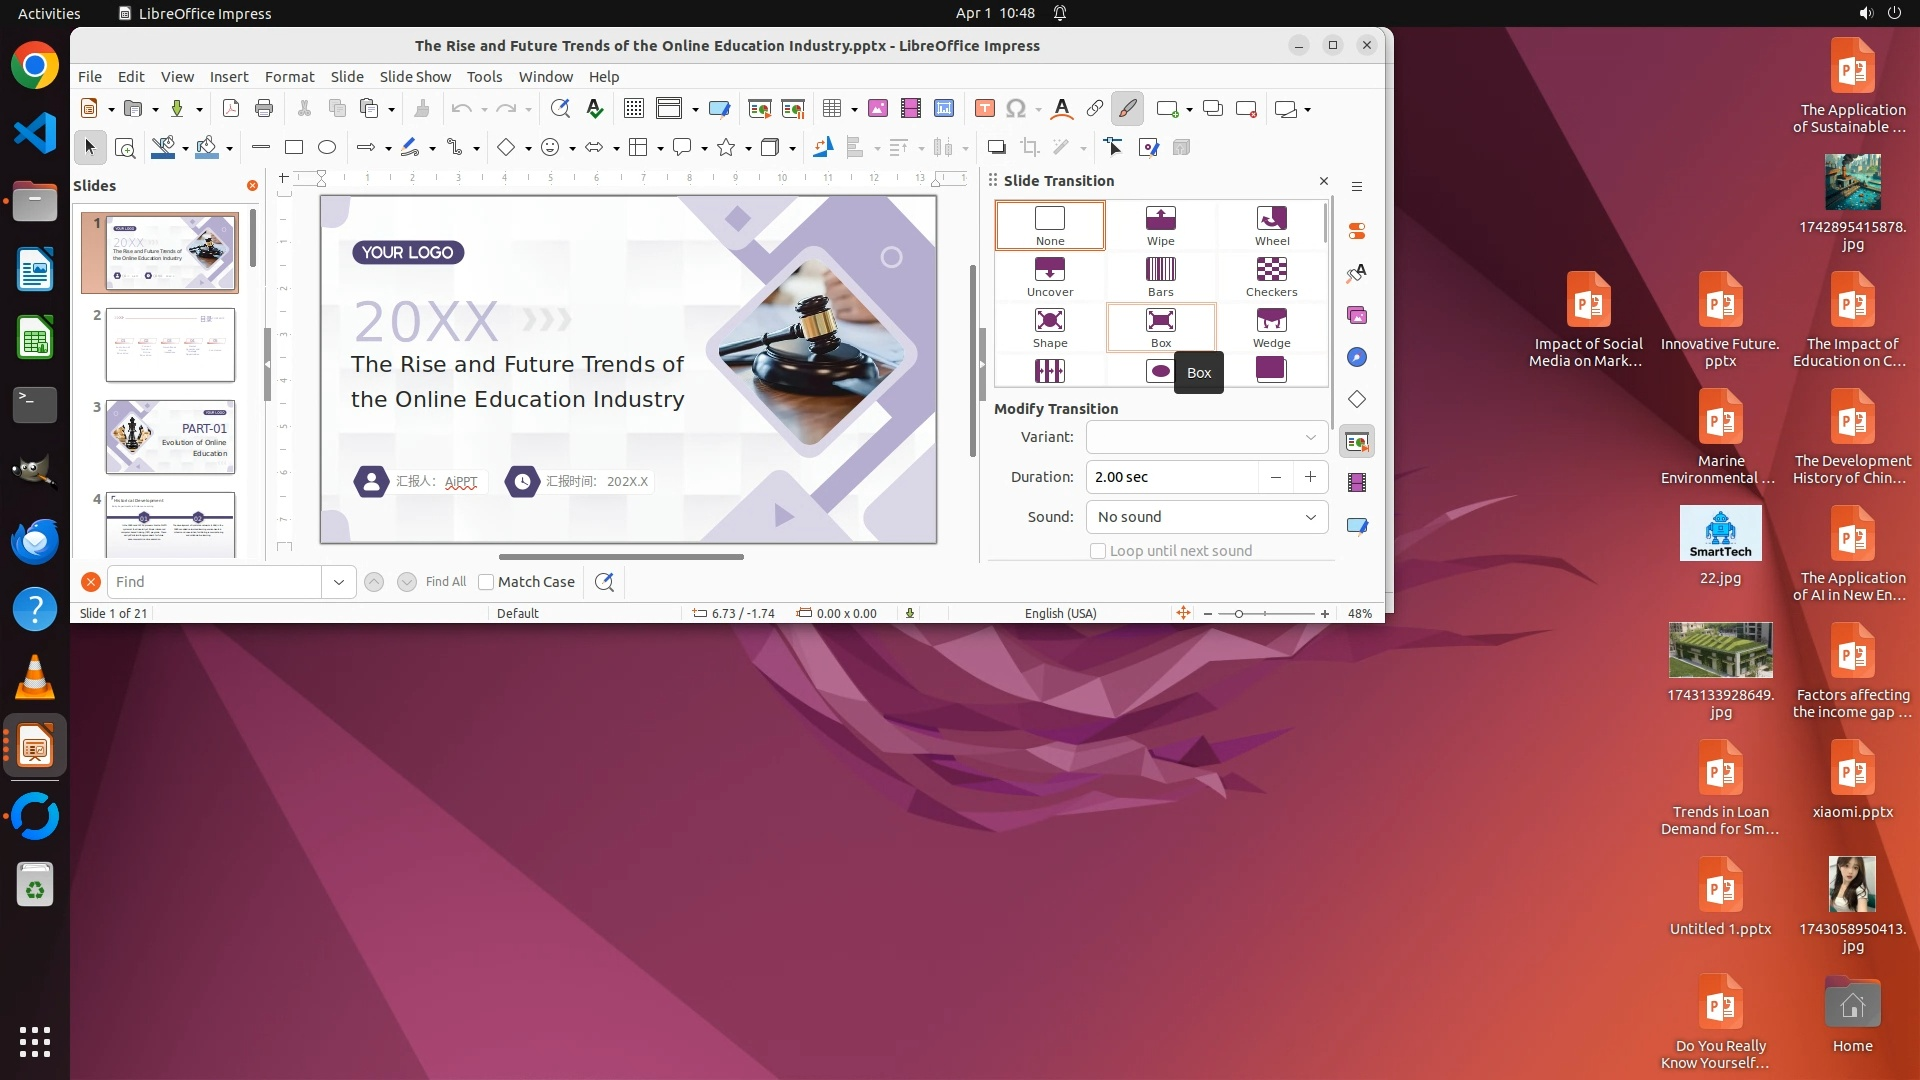
Task: Toggle the display grid icon
Action: pyautogui.click(x=634, y=109)
